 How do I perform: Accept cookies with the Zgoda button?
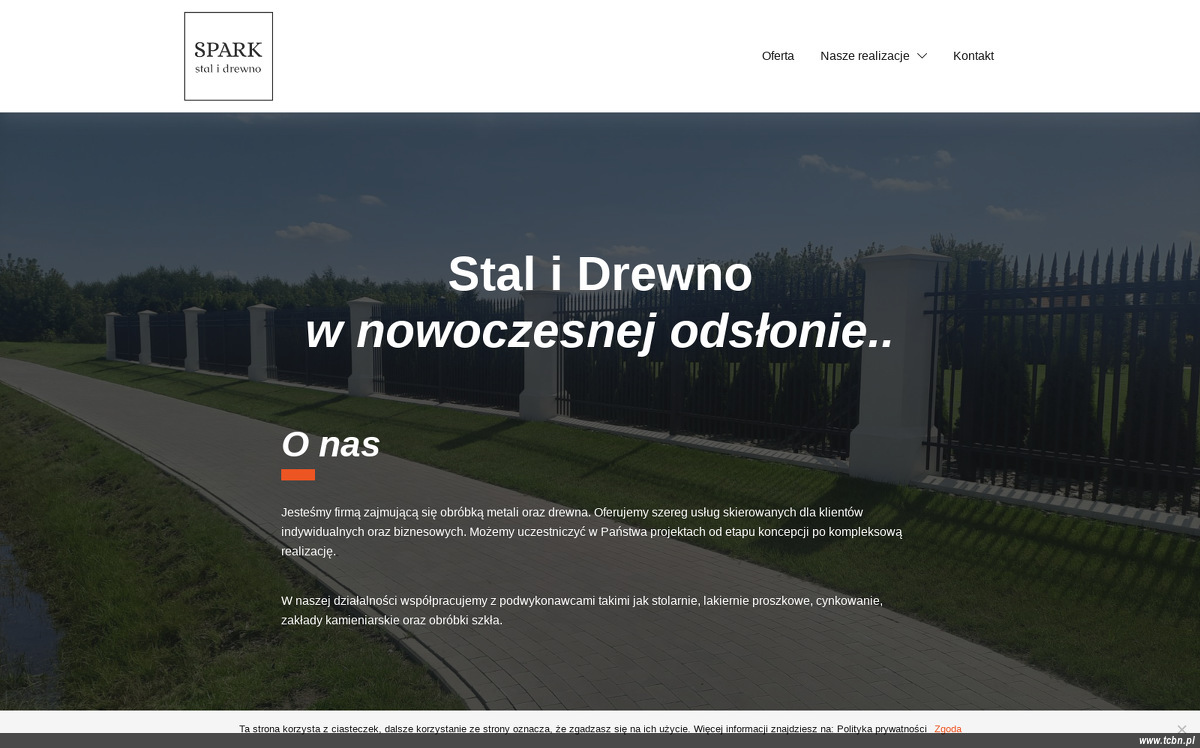point(948,729)
